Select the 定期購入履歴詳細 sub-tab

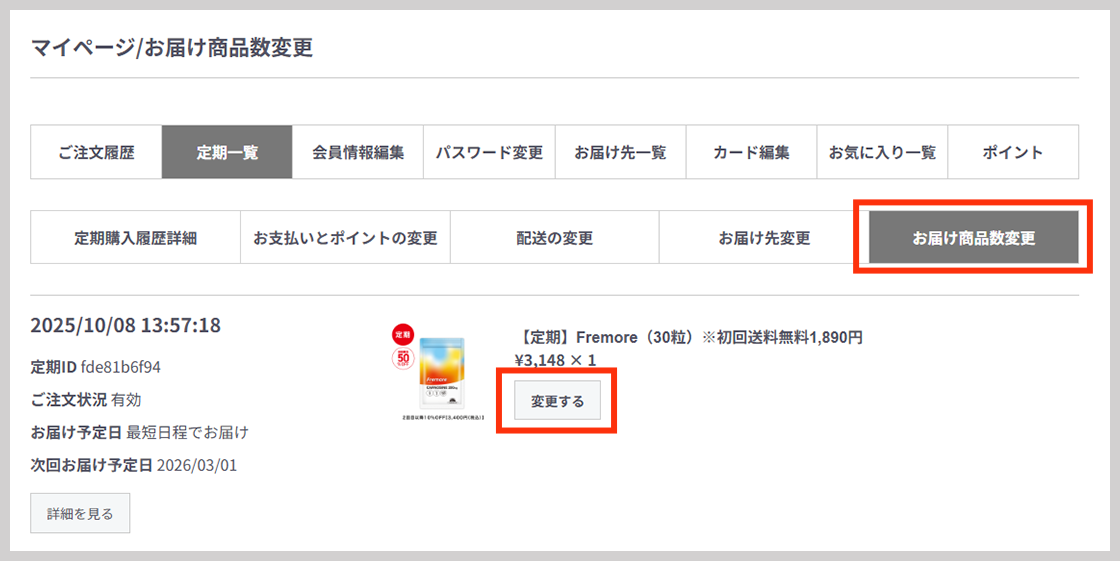pyautogui.click(x=135, y=238)
